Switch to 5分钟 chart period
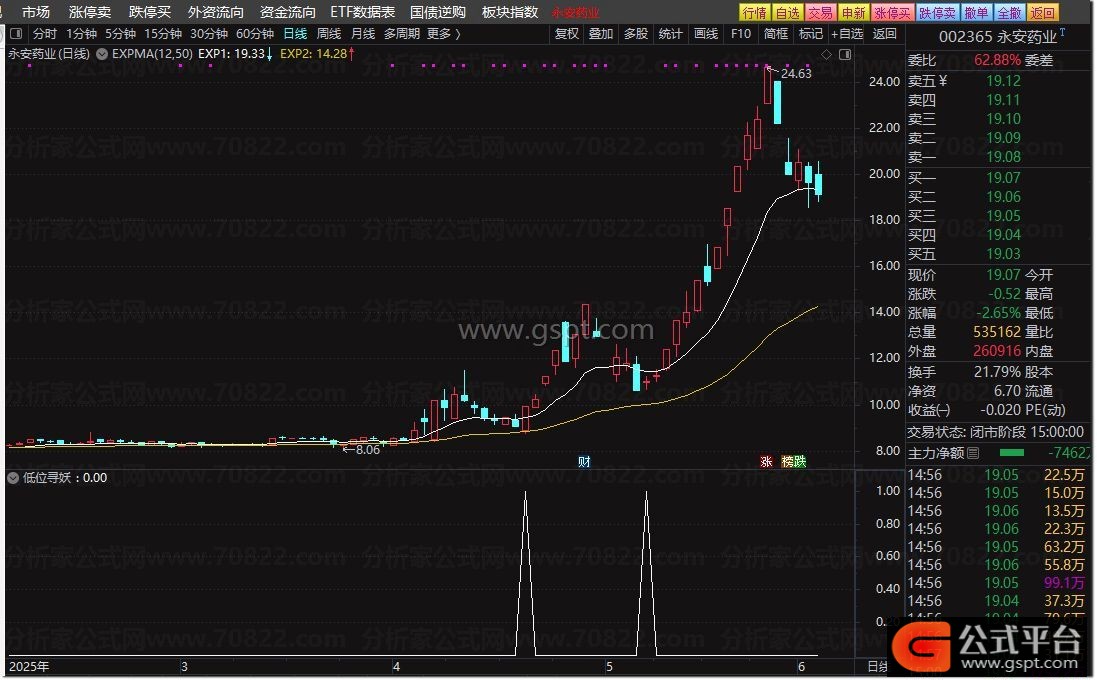The height and width of the screenshot is (680, 1097). [x=120, y=34]
